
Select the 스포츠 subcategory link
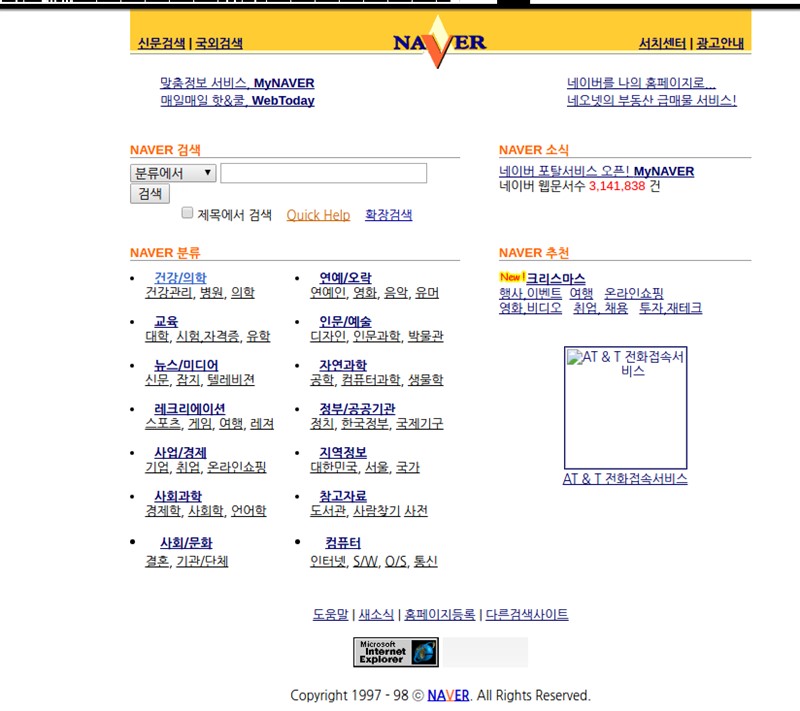click(x=163, y=424)
